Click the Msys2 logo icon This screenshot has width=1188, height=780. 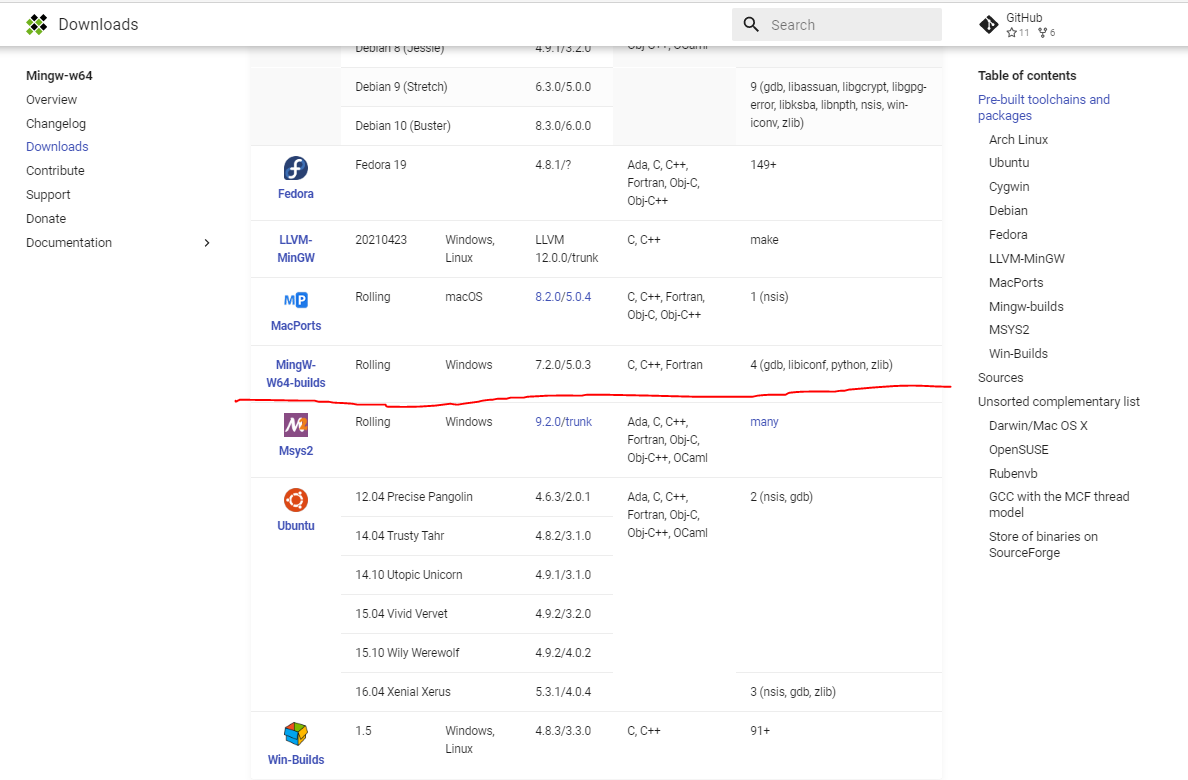click(x=295, y=425)
